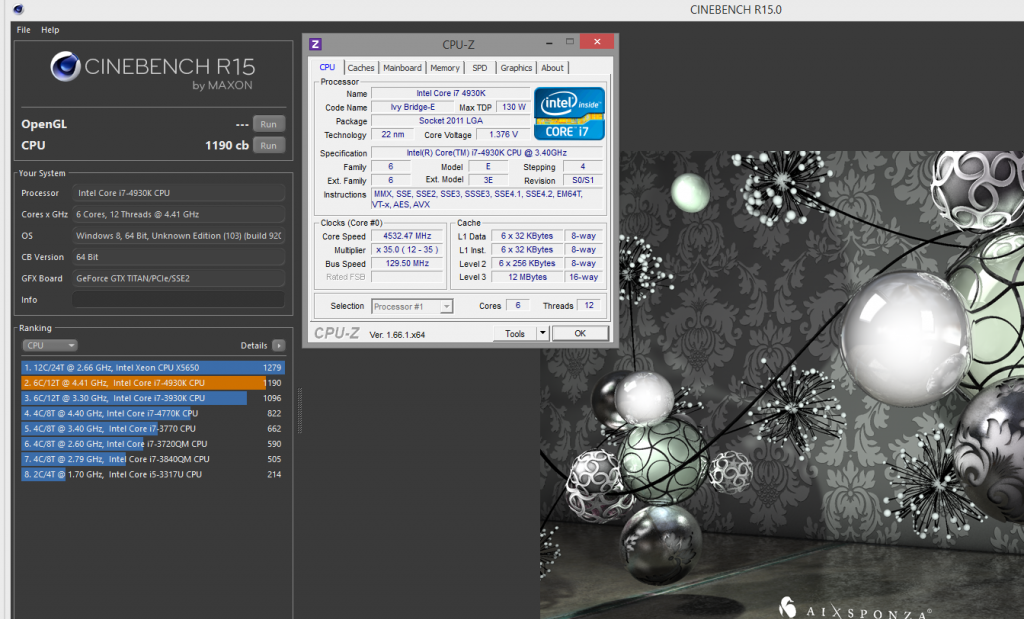Open the File menu

24,30
